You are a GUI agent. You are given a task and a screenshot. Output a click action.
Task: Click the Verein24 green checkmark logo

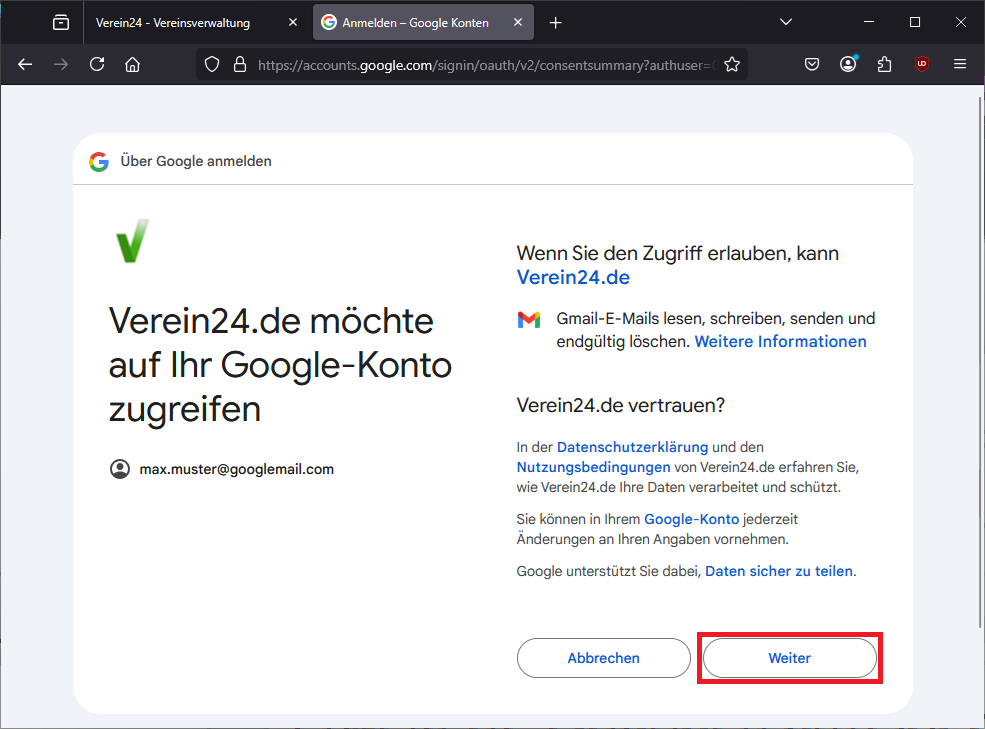click(x=133, y=241)
